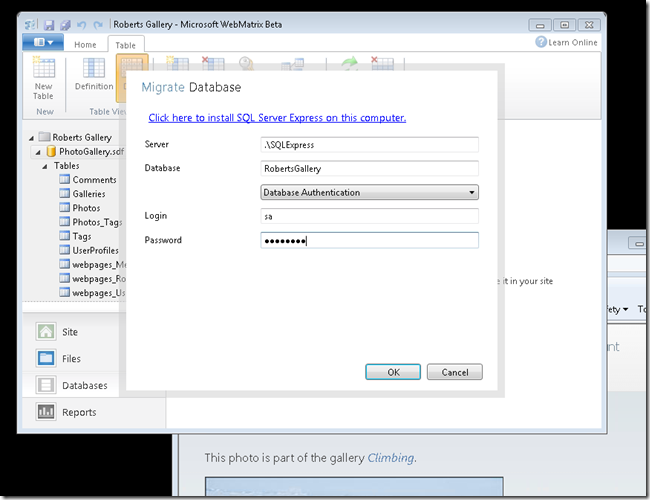Click the primary key icon in ribbon

click(x=246, y=63)
